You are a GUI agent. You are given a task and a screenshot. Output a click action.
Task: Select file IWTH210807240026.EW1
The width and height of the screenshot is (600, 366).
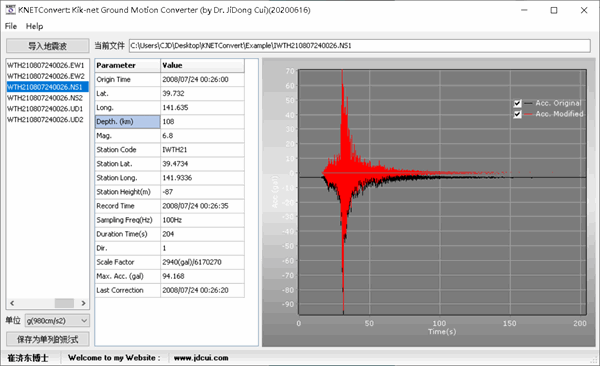tap(46, 65)
